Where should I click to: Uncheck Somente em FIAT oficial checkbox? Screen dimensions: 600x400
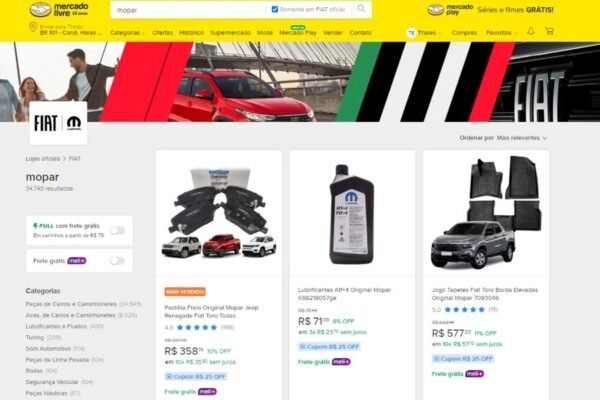click(x=275, y=9)
